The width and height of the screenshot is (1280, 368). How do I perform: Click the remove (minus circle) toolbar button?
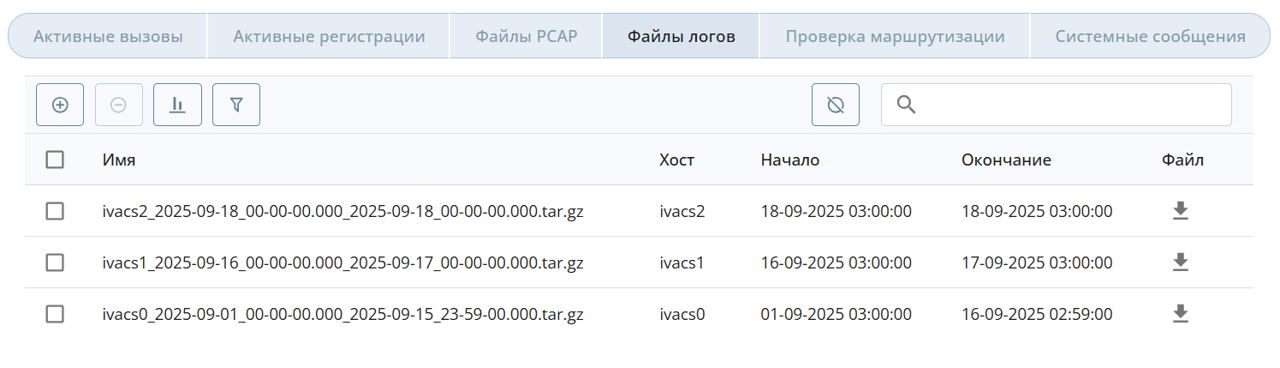coord(119,105)
